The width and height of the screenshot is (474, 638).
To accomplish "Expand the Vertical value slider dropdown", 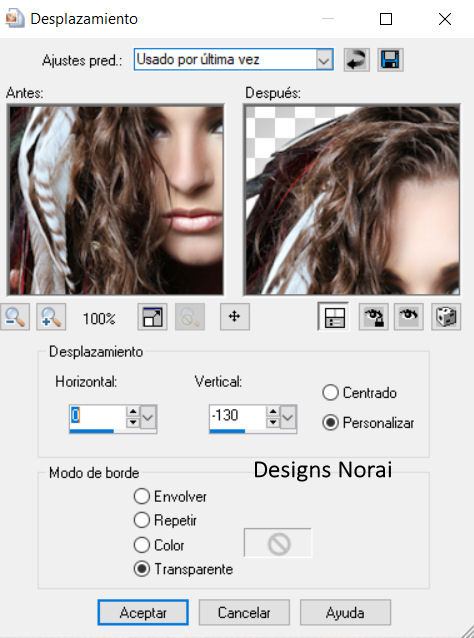I will (288, 417).
